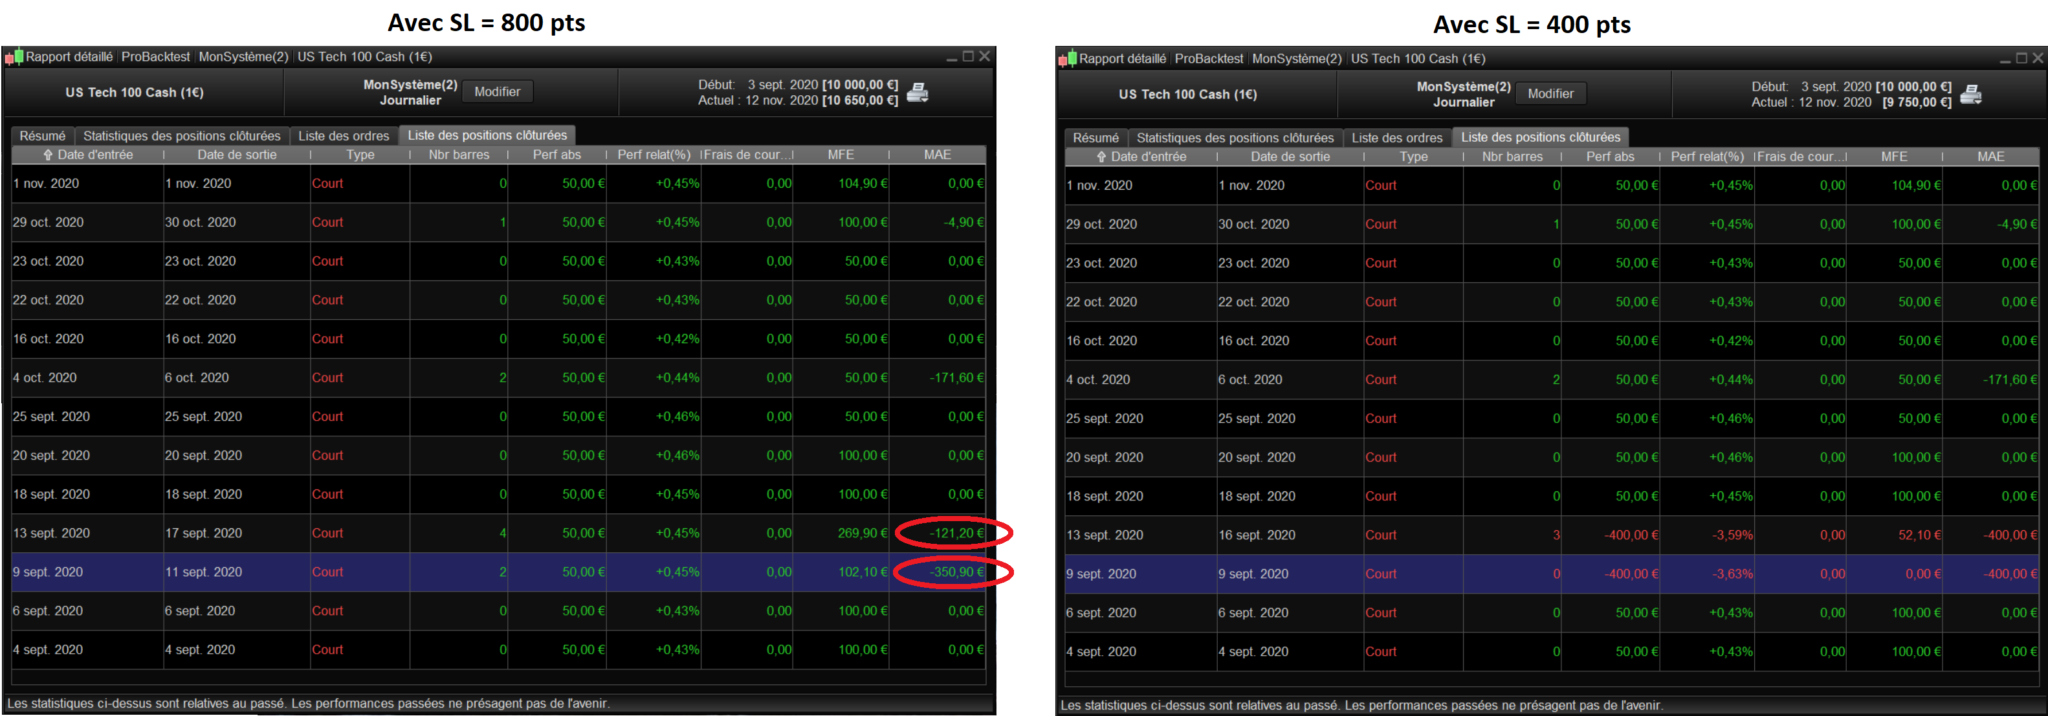Image resolution: width=2048 pixels, height=716 pixels.
Task: Switch to Liste des ordres tab, left window
Action: pyautogui.click(x=344, y=136)
